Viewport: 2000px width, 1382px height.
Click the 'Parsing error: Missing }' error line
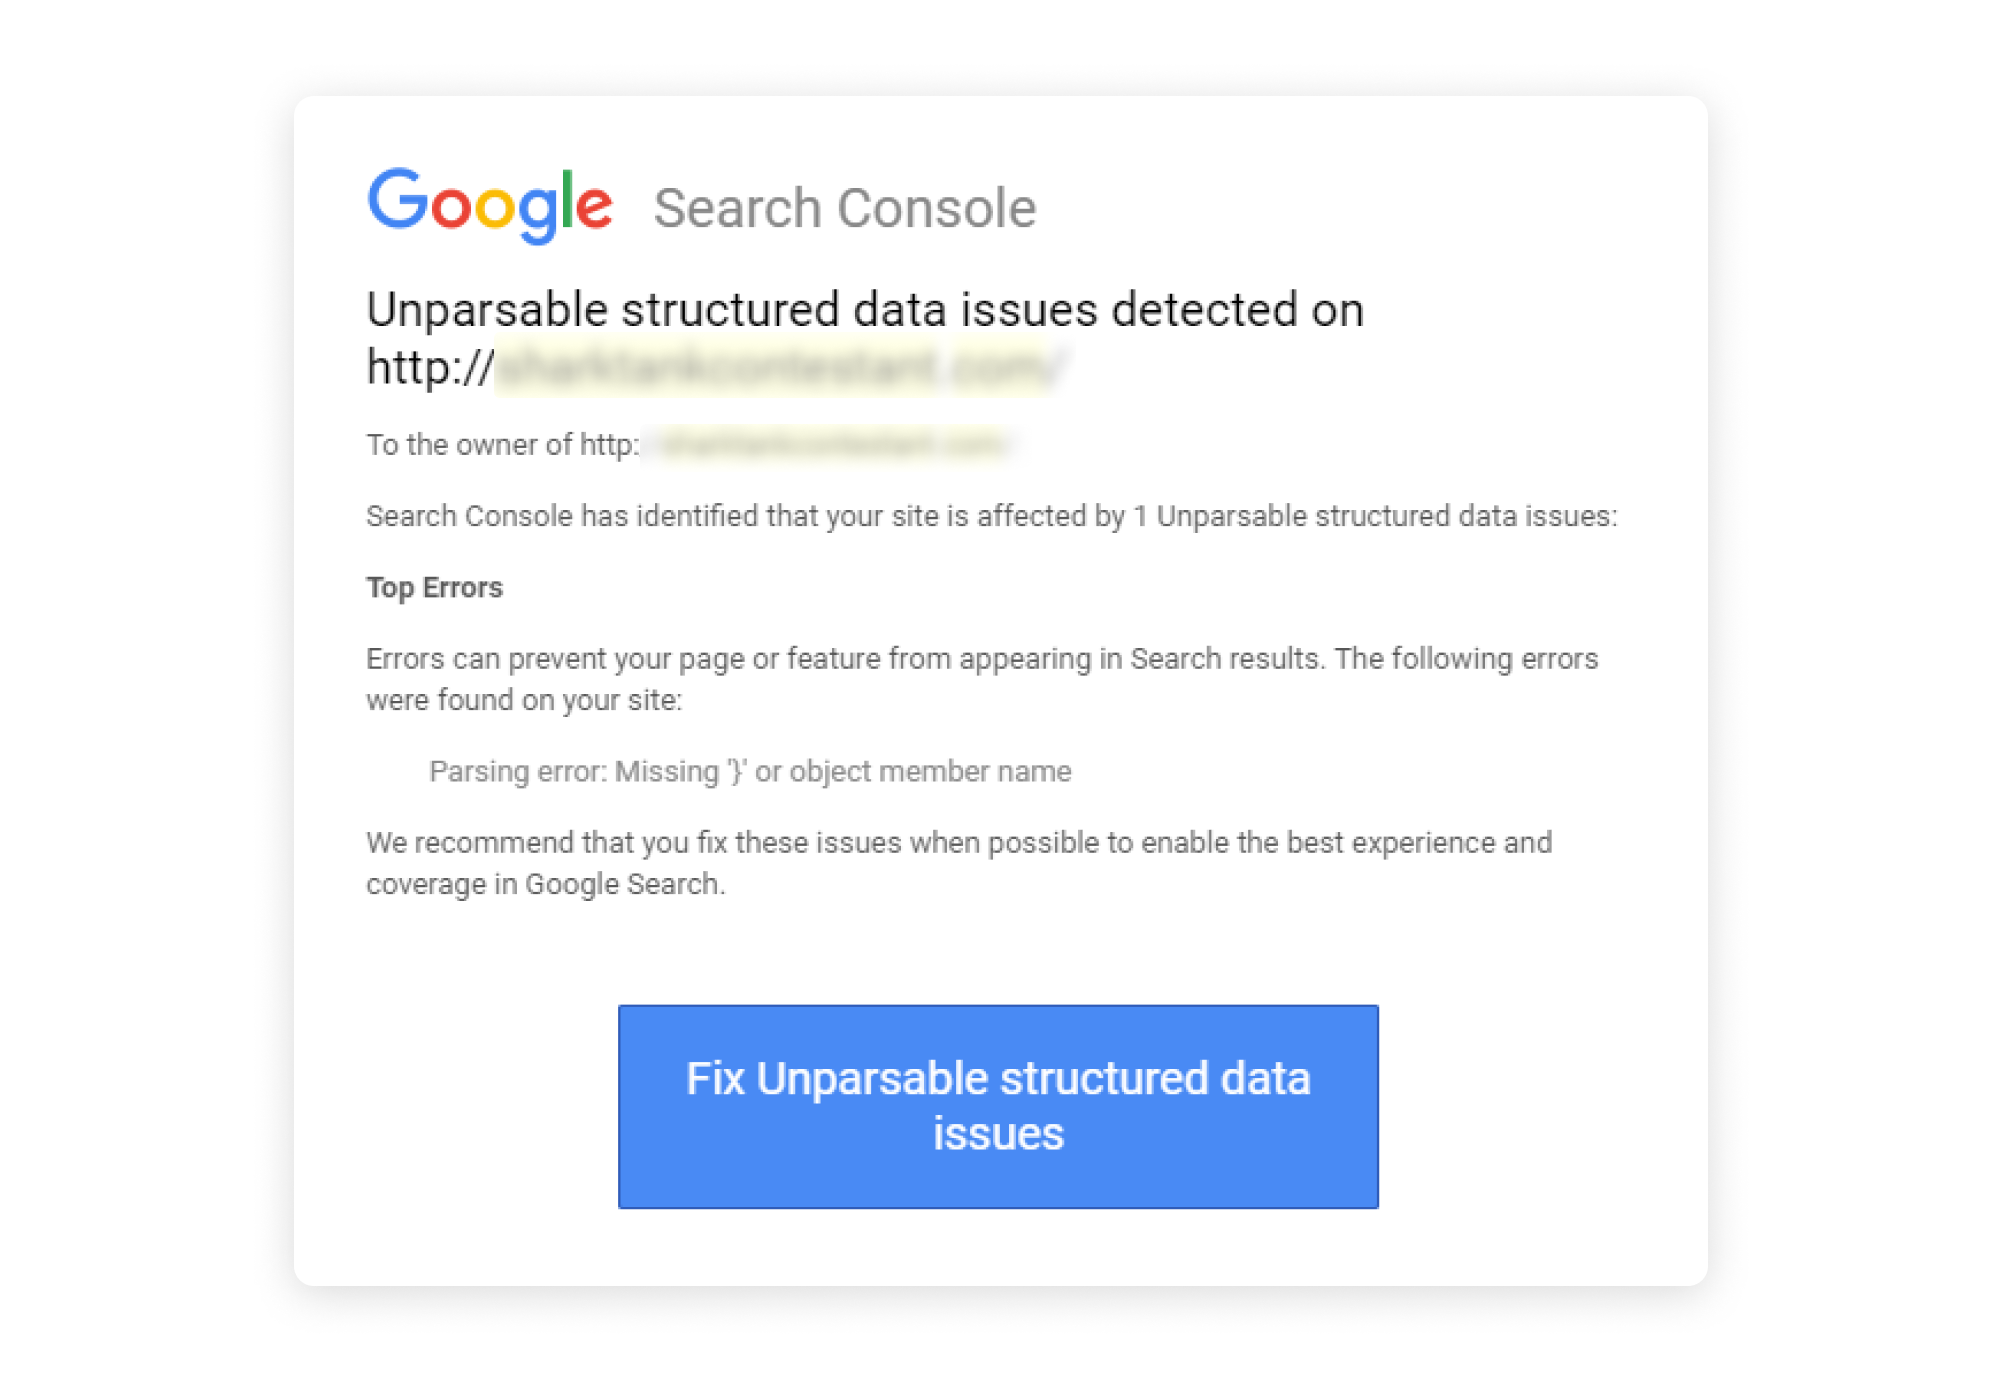coord(750,772)
